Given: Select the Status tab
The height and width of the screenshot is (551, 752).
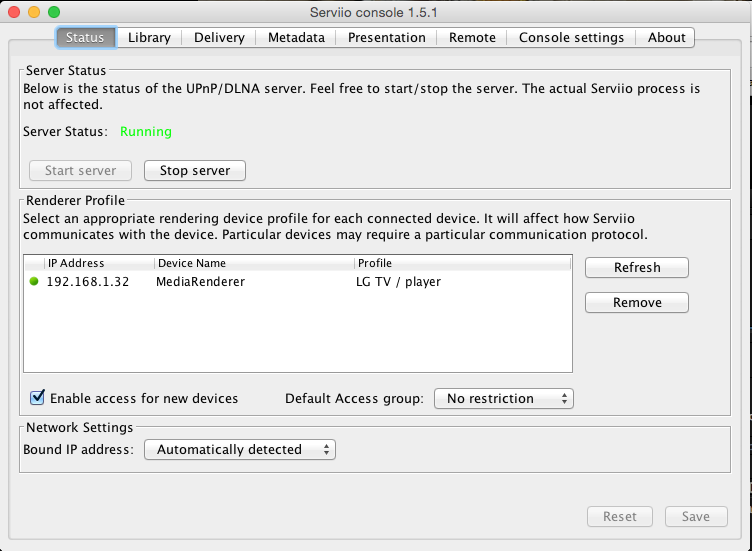Looking at the screenshot, I should 85,37.
